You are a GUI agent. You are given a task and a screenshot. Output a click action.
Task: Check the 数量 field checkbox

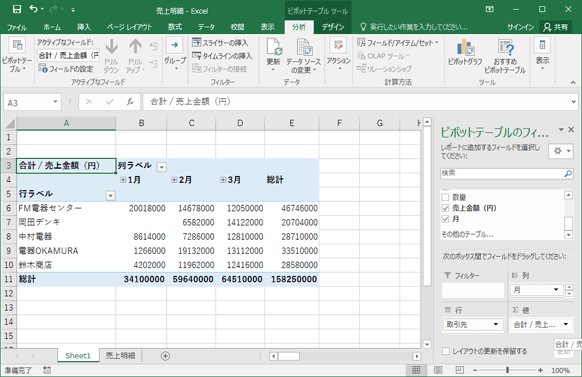point(445,197)
